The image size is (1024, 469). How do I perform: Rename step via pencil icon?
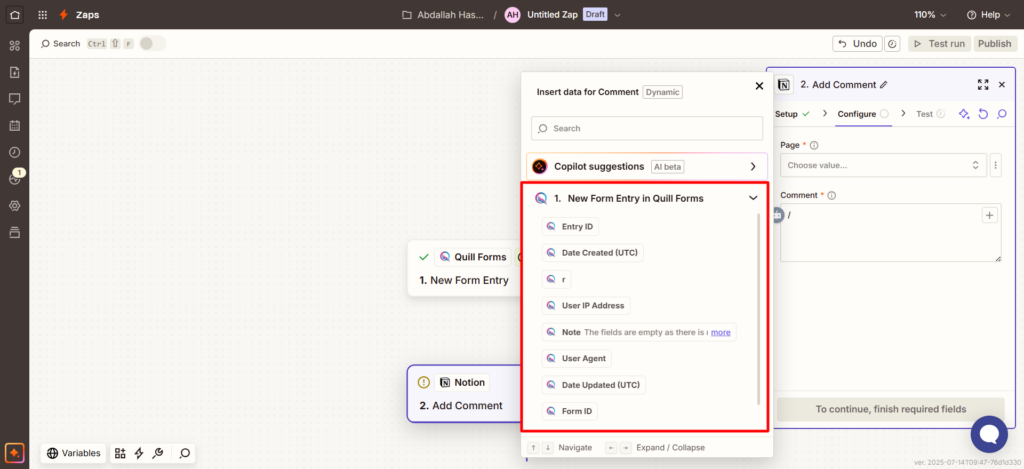(884, 84)
